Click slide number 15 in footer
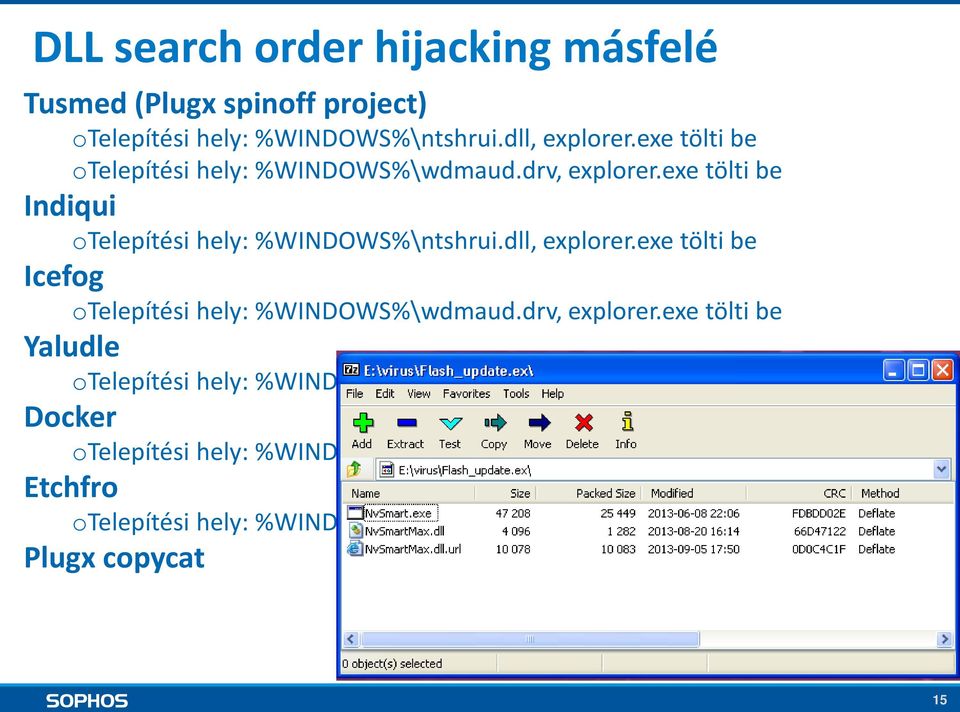960x712 pixels. point(939,700)
